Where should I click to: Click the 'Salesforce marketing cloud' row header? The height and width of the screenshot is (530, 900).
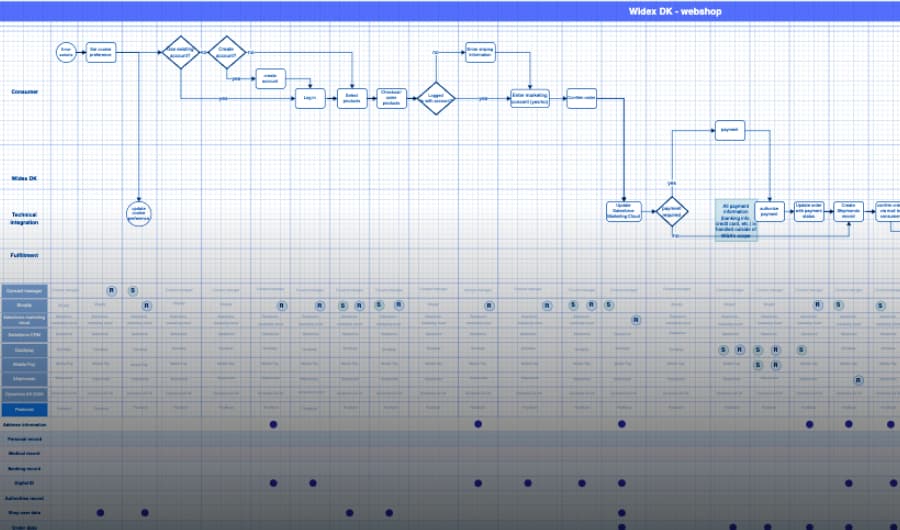(25, 320)
